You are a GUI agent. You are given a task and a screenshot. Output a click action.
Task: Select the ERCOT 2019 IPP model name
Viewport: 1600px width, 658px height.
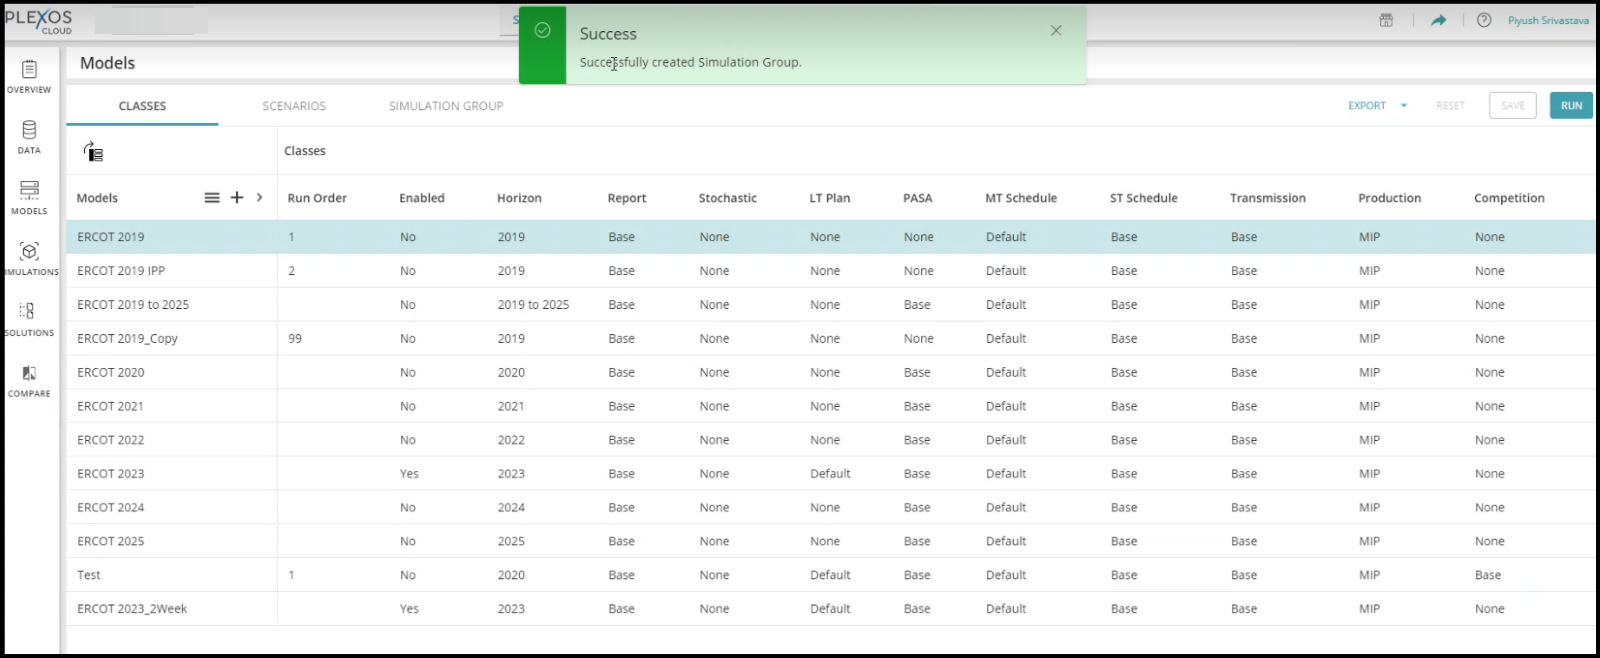pos(121,271)
